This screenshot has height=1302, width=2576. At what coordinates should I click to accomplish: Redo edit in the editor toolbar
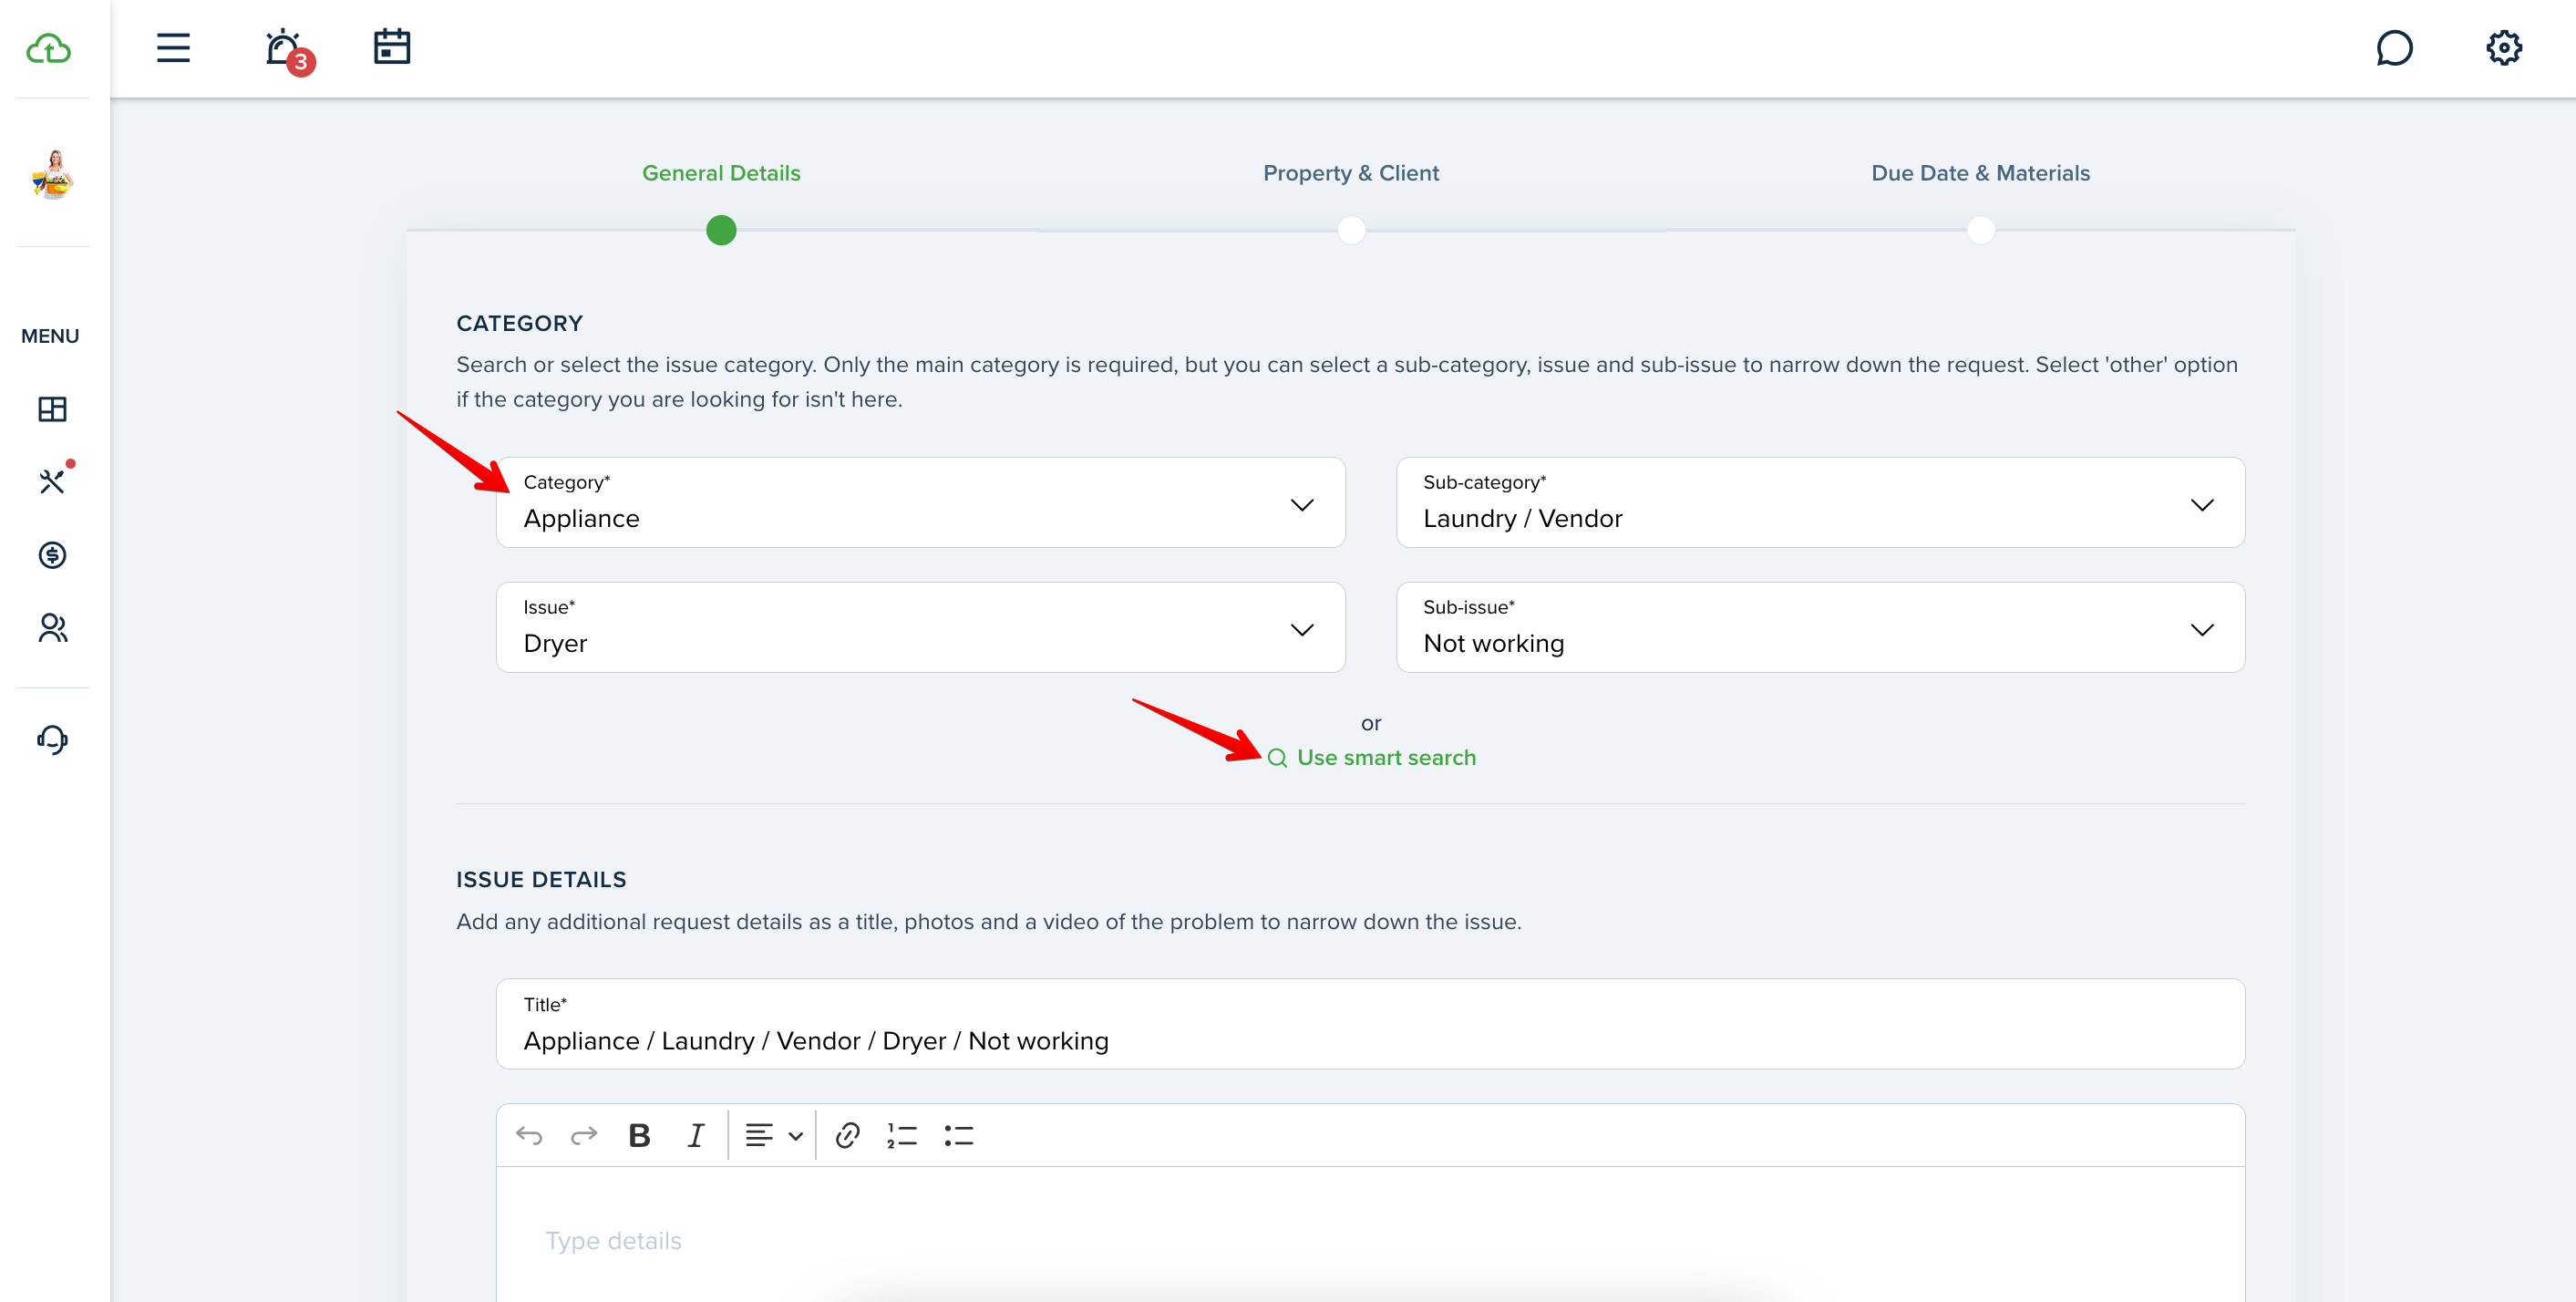tap(584, 1135)
